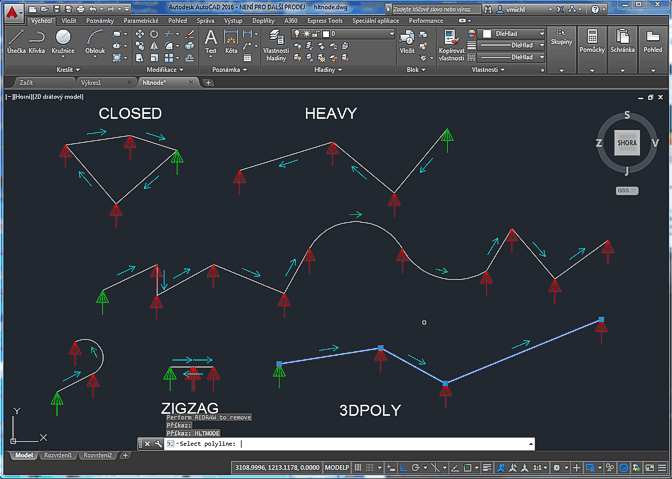672x479 pixels.
Task: Click into the Select polyline command line
Action: click(x=349, y=444)
